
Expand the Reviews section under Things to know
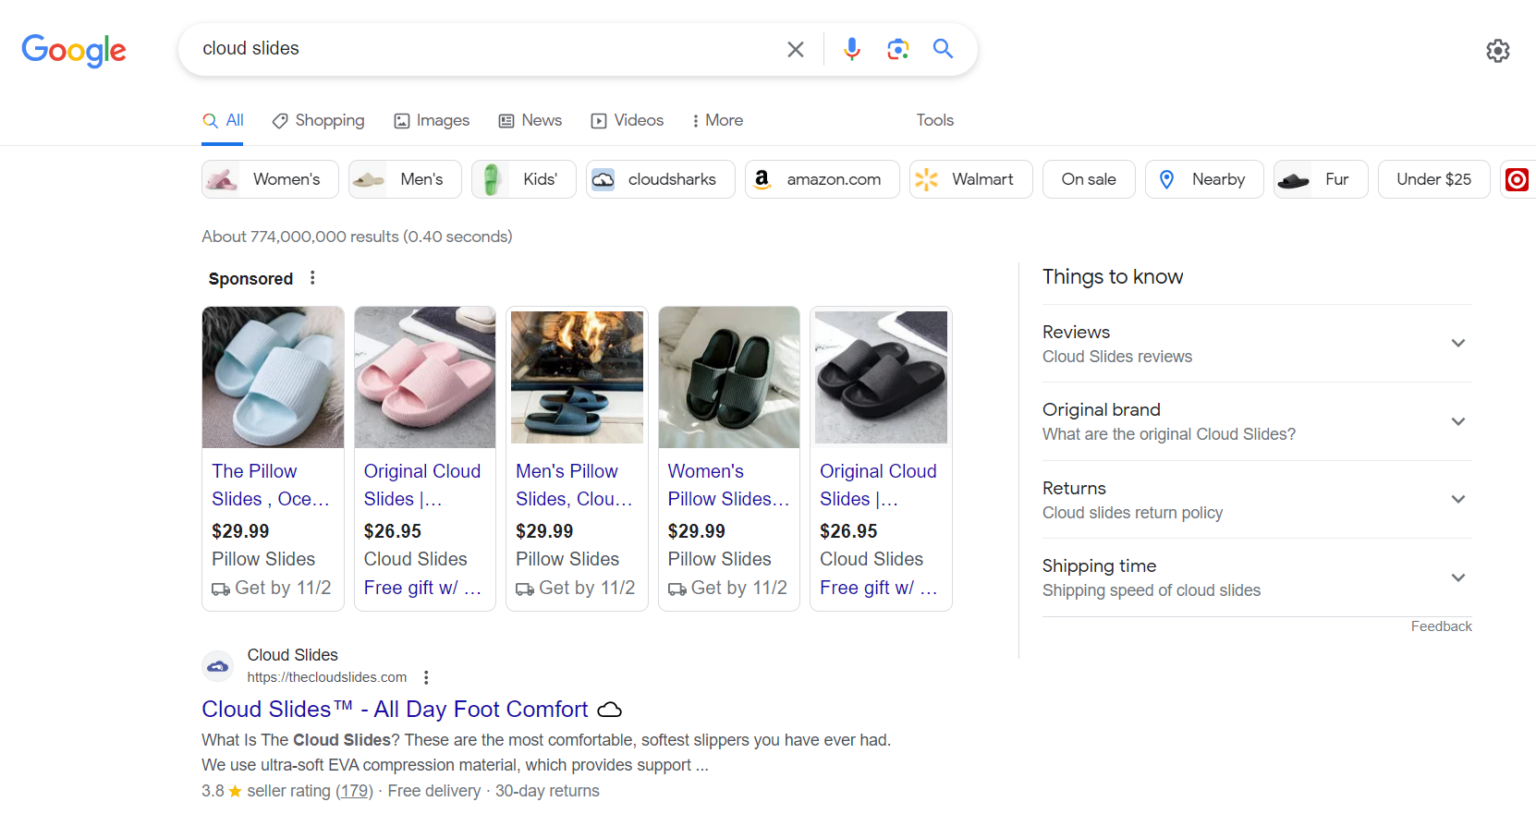tap(1458, 343)
